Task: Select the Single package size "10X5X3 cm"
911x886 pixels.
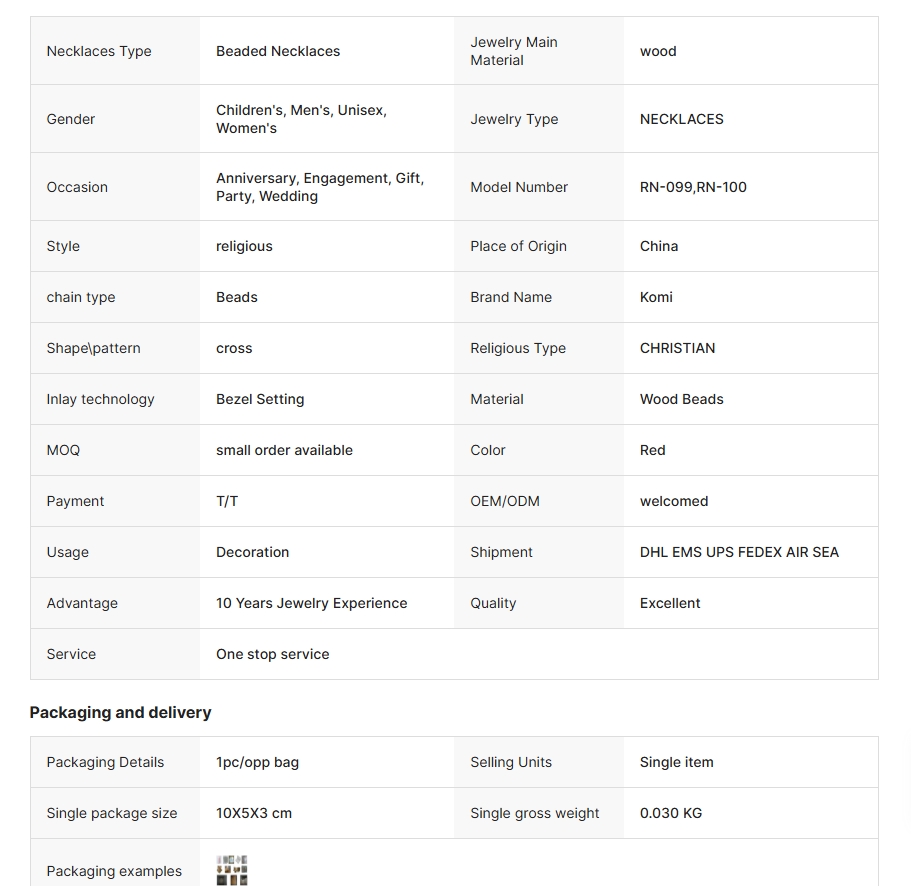Action: point(254,813)
